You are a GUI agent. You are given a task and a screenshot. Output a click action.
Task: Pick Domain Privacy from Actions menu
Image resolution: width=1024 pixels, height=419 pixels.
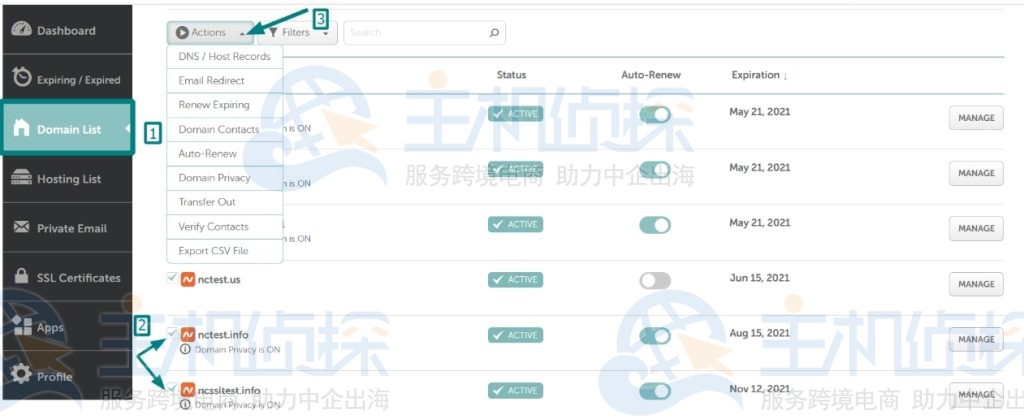click(x=225, y=178)
